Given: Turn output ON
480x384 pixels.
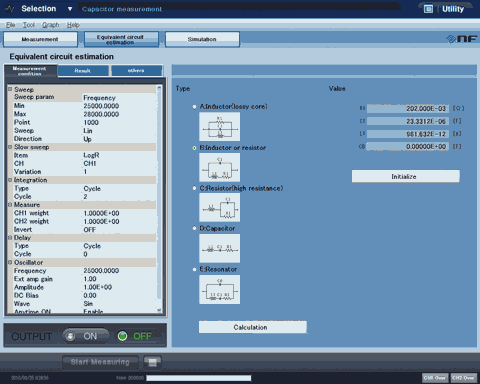Looking at the screenshot, I should click(86, 336).
